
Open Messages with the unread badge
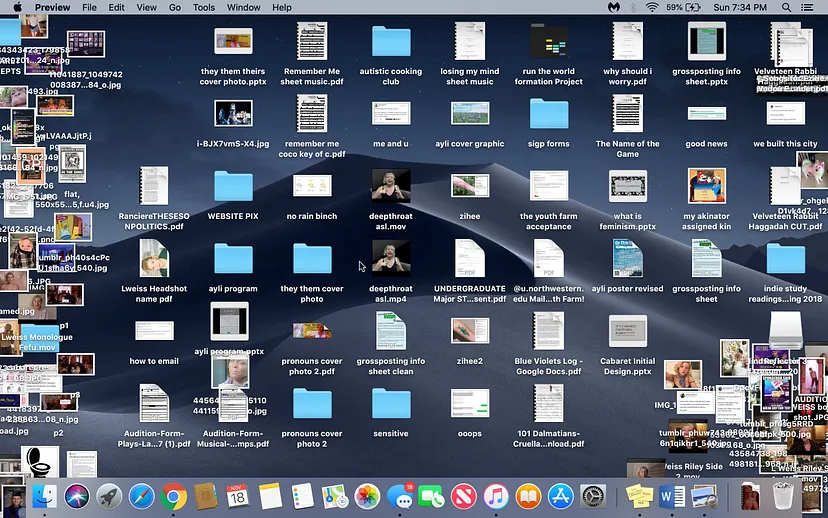400,496
